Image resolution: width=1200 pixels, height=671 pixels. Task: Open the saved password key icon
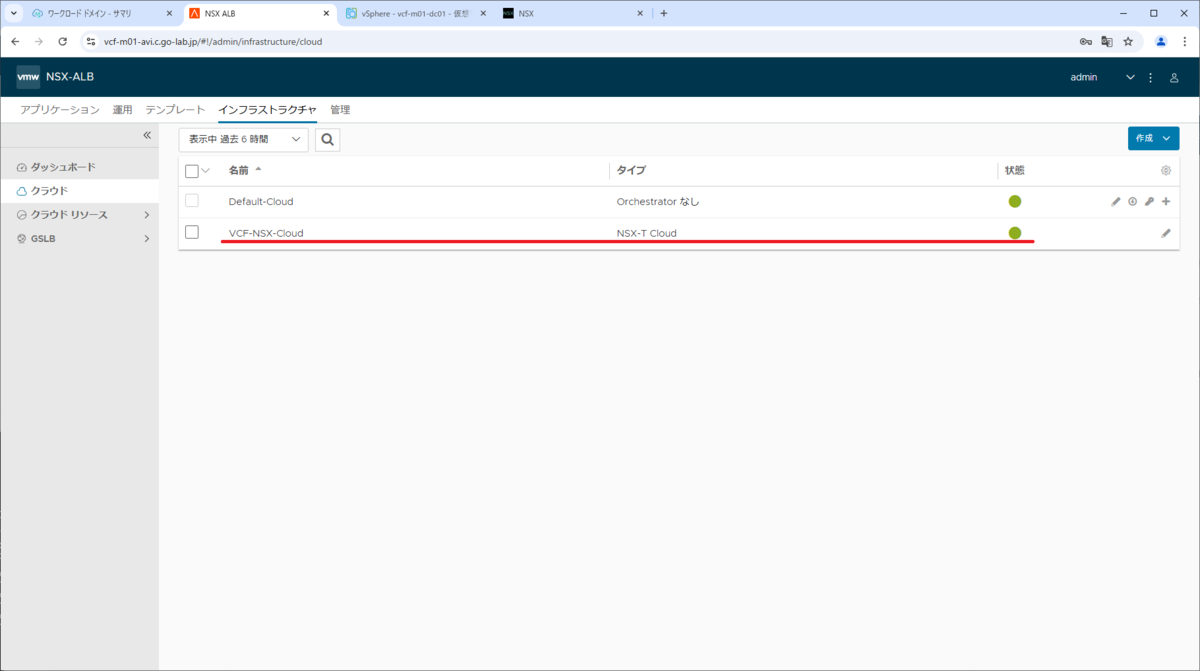point(1086,42)
